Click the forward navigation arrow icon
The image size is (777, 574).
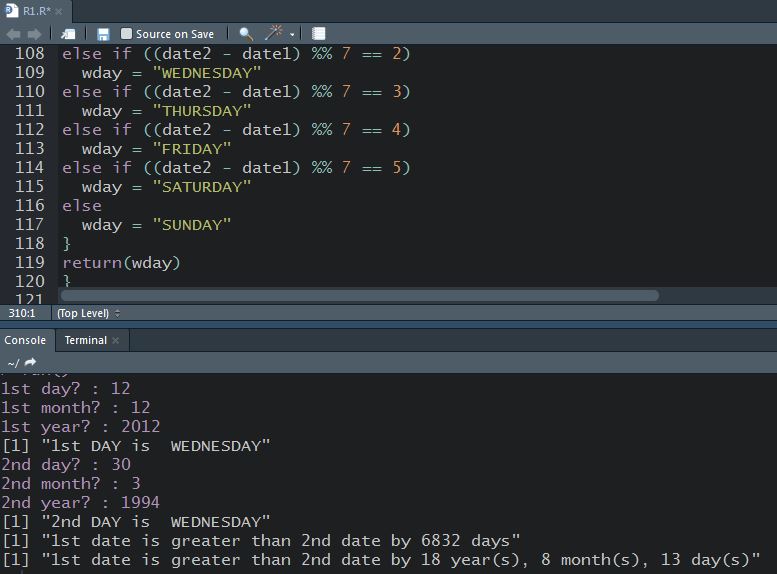[34, 34]
